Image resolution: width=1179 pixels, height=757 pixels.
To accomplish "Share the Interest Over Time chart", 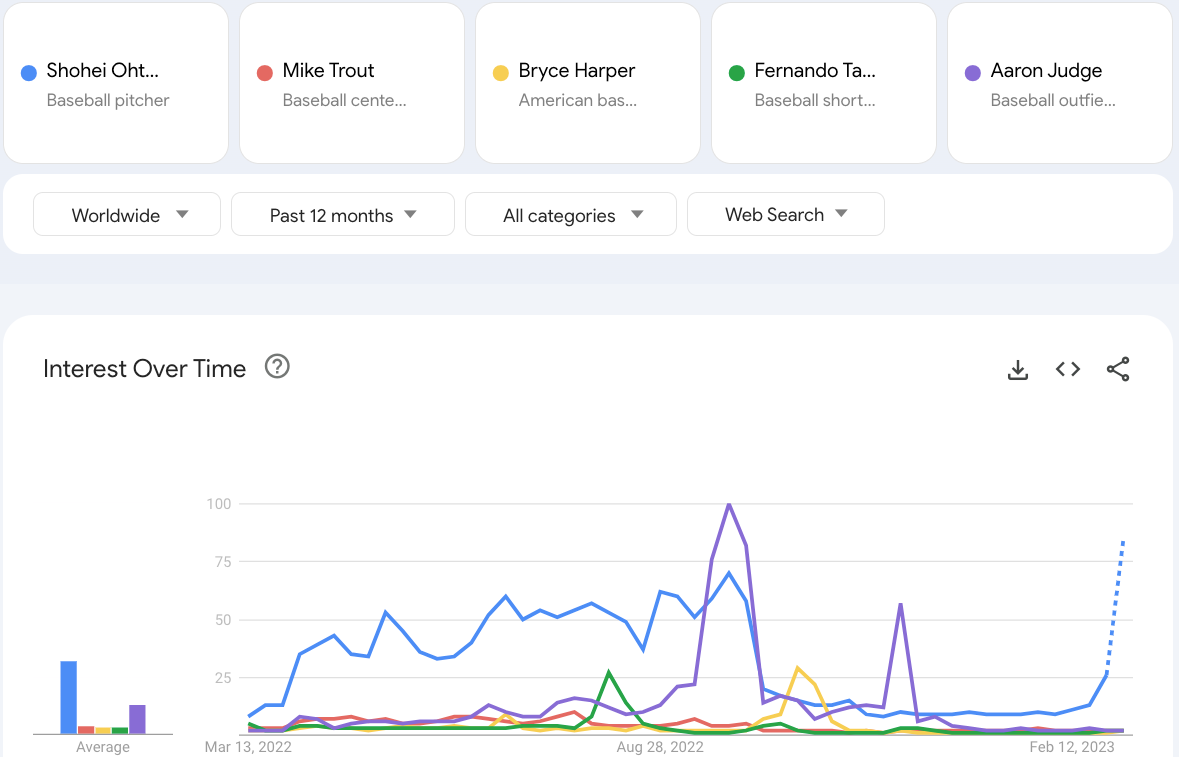I will coord(1118,369).
